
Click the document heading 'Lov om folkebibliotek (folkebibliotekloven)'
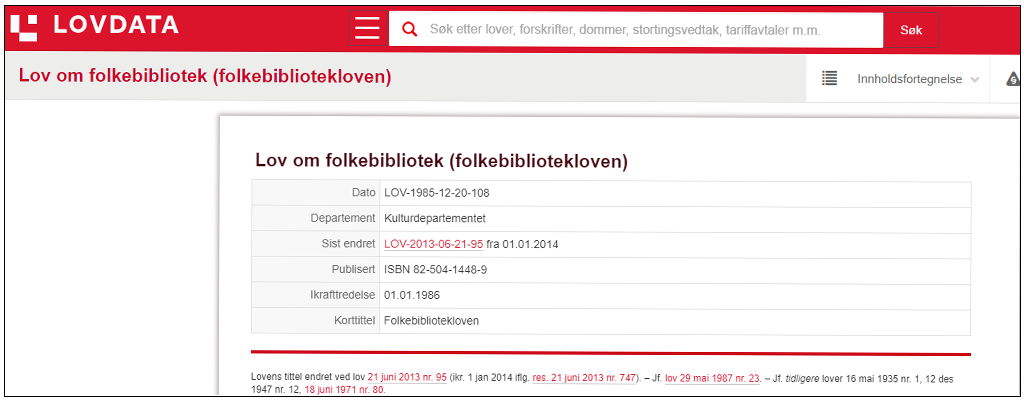(x=441, y=161)
